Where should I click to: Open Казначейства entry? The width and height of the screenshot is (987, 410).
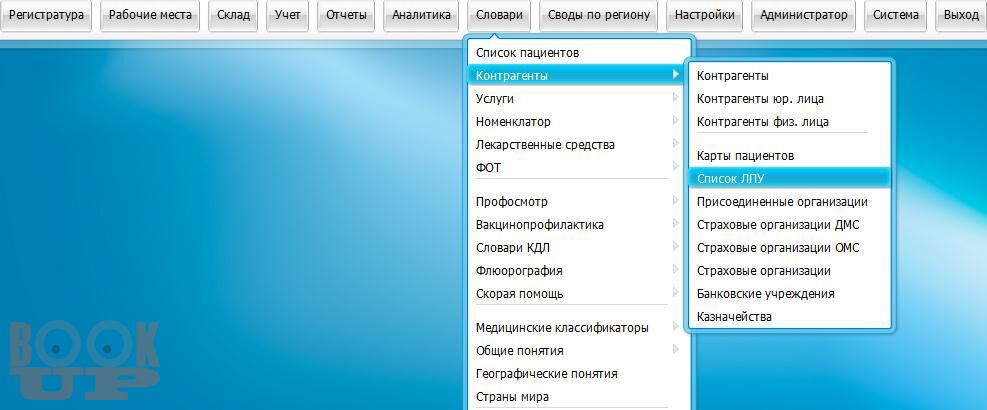[790, 317]
